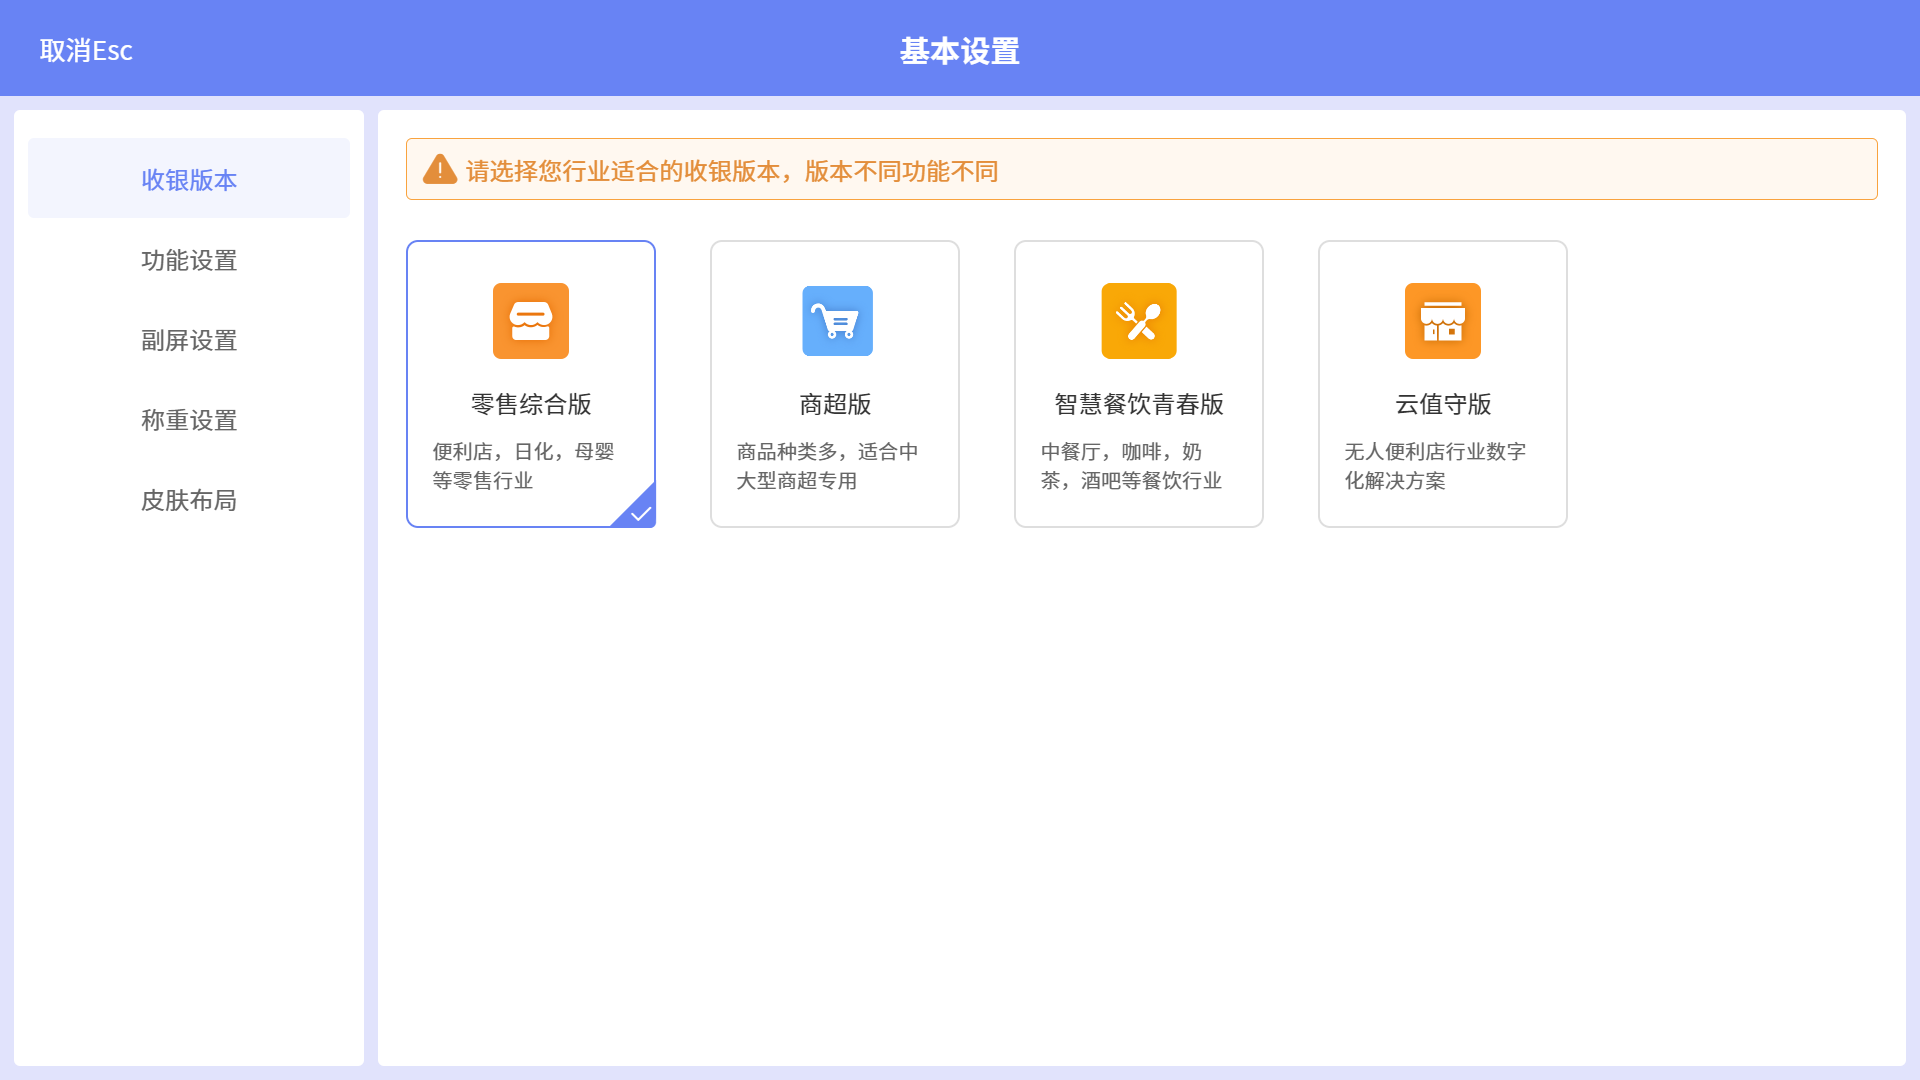
Task: Switch to 功能设置 in the sidebar
Action: 189,260
